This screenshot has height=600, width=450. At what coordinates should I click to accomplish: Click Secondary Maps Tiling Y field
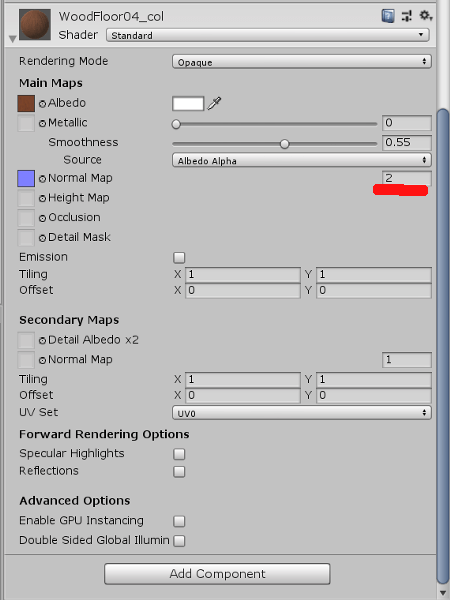click(x=374, y=380)
